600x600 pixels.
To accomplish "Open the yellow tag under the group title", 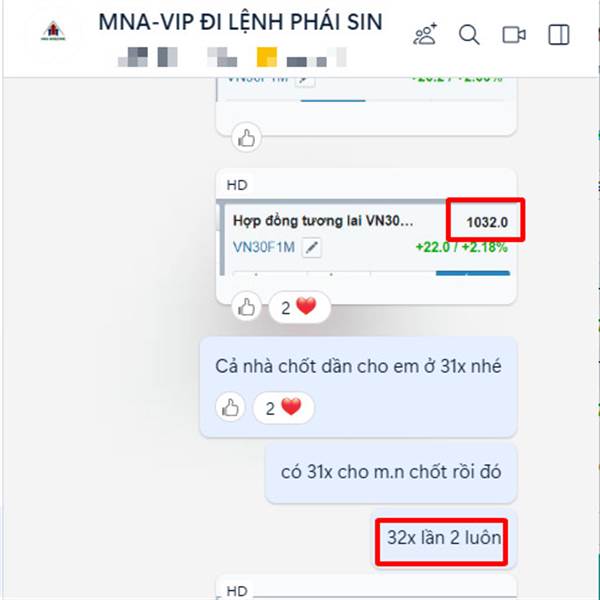I will pos(267,57).
